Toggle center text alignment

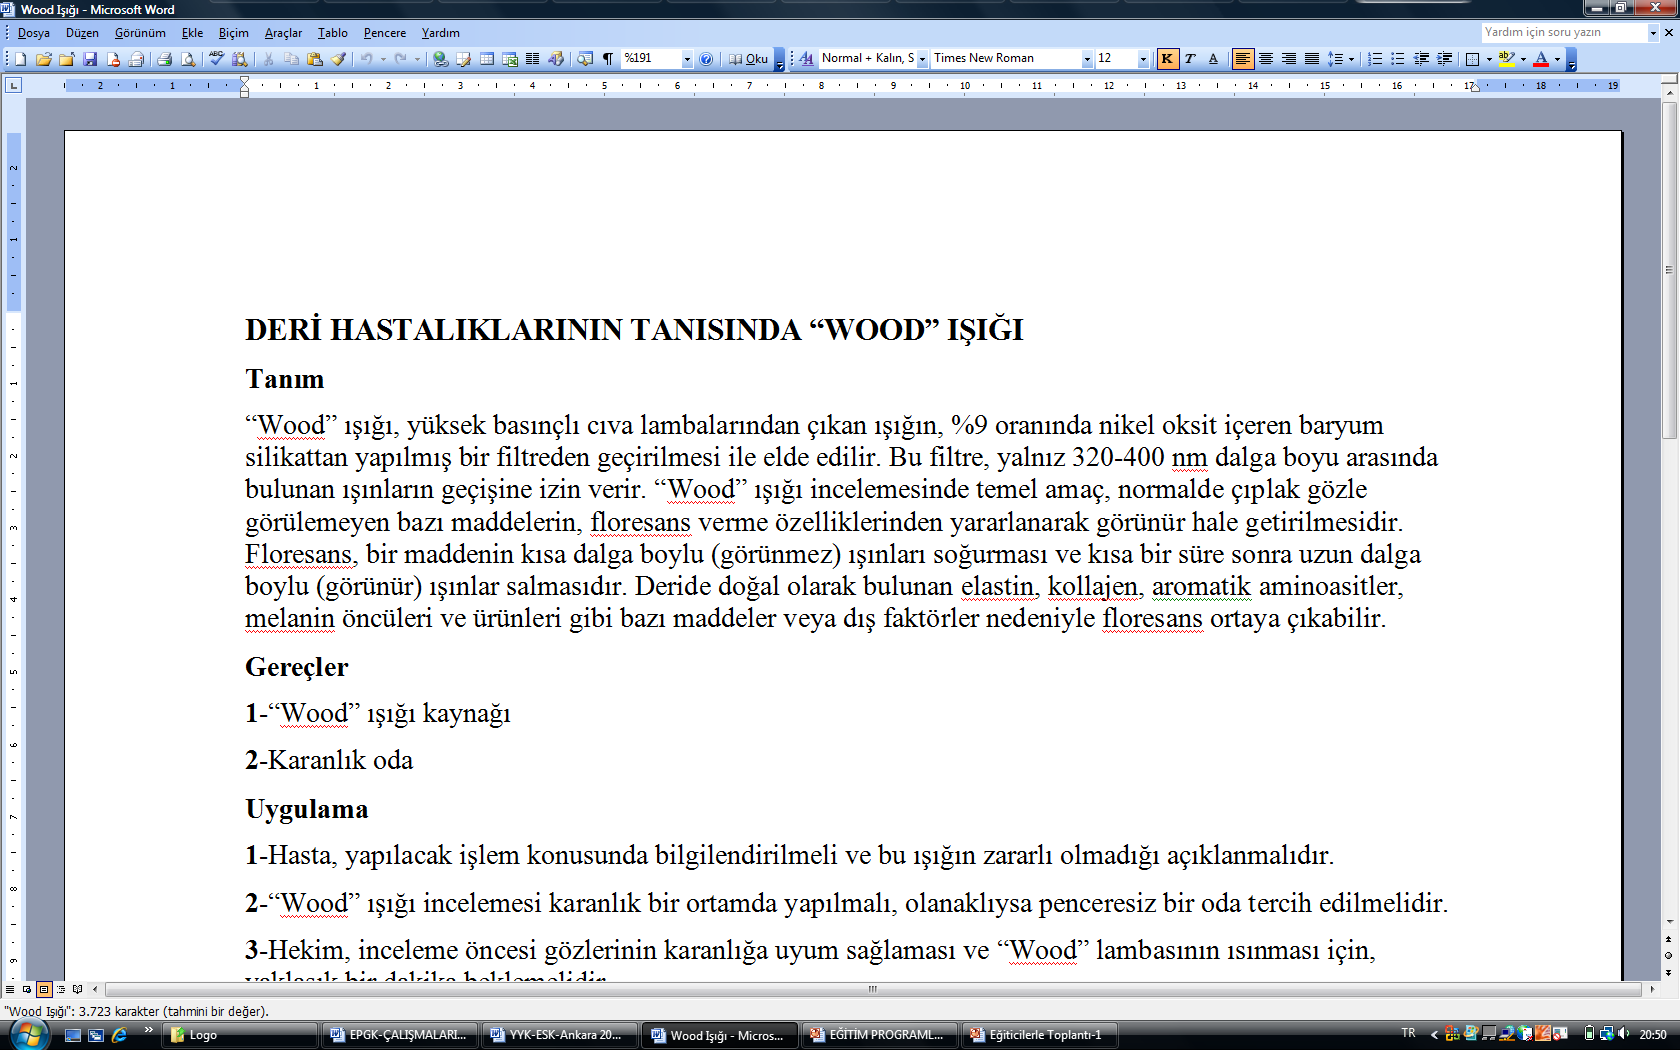1266,59
